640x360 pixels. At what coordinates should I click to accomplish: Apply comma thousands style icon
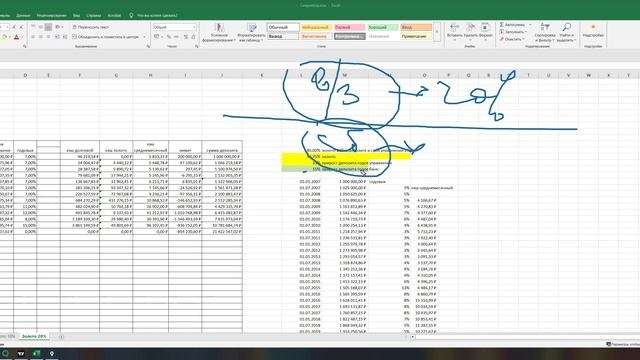coord(176,37)
